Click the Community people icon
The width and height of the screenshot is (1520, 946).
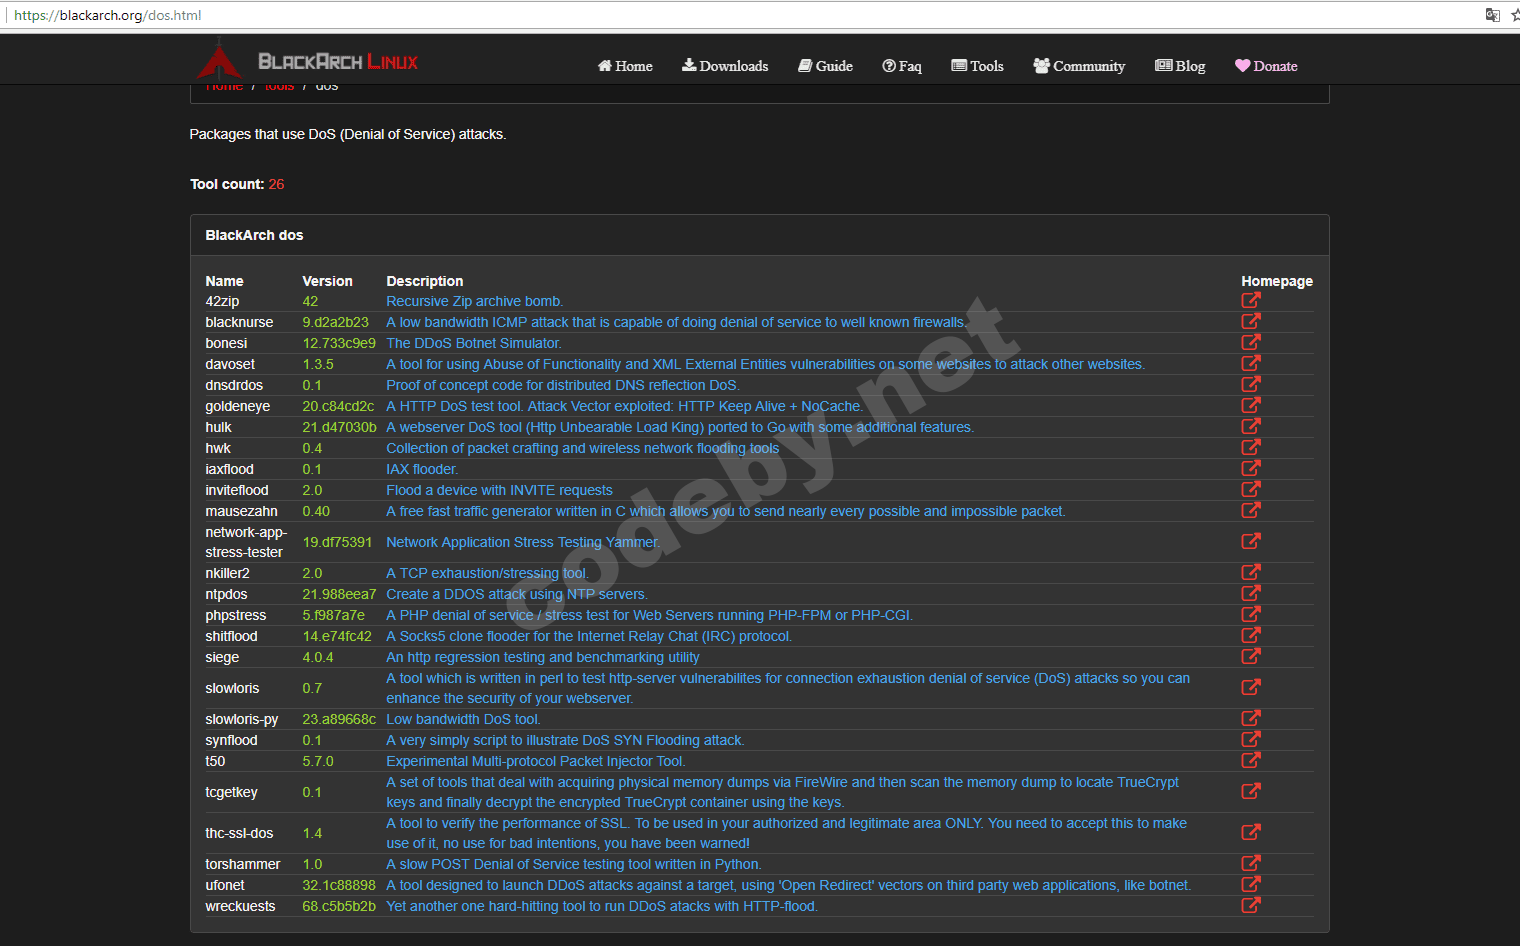pyautogui.click(x=1041, y=65)
